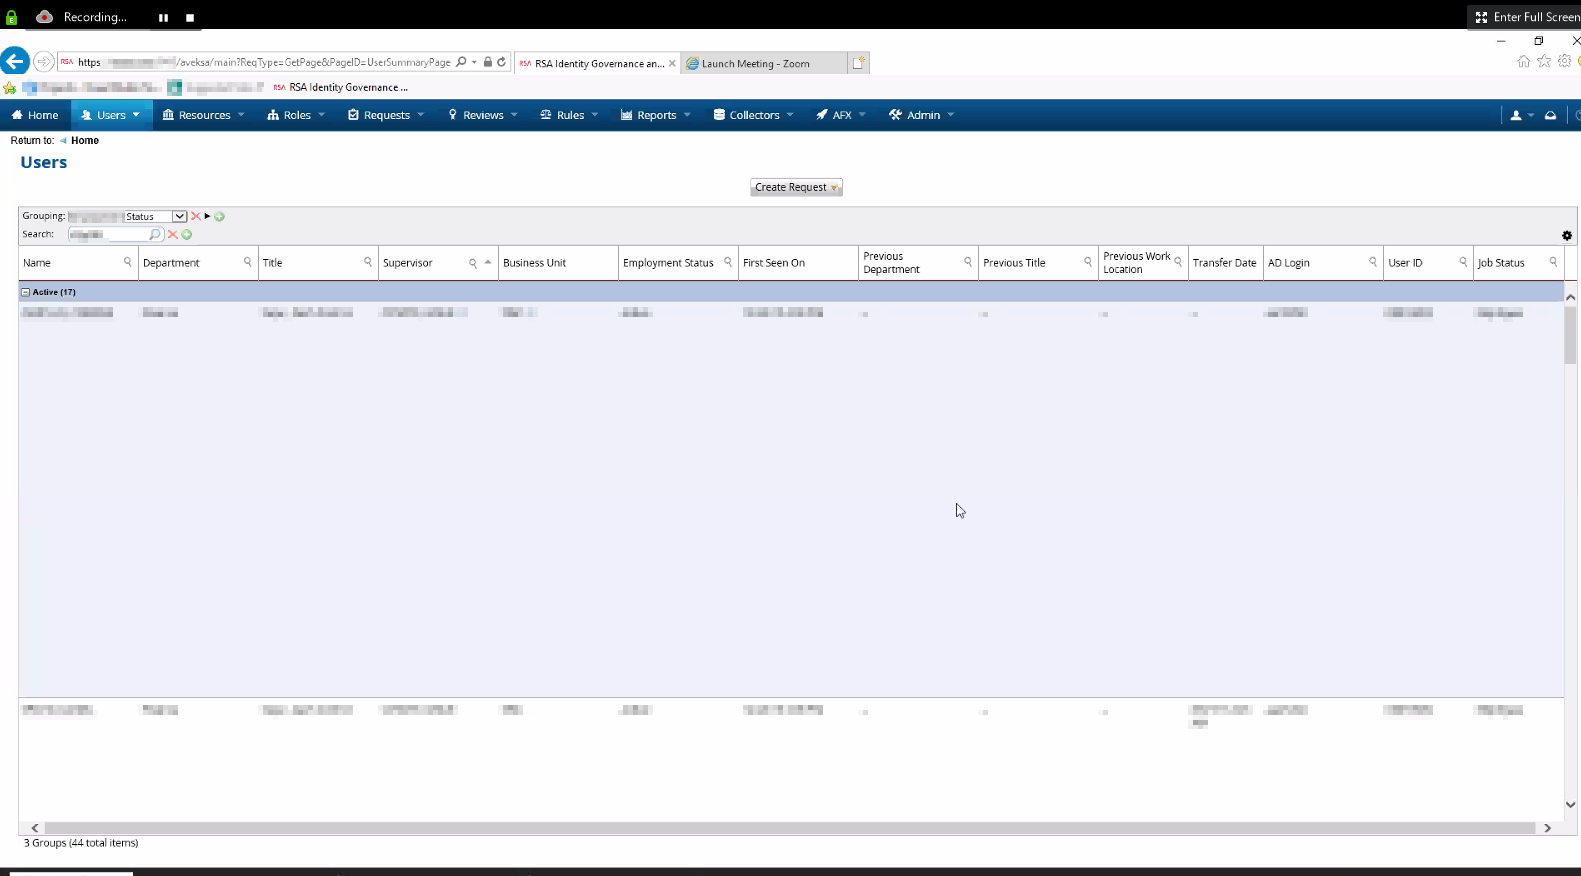This screenshot has width=1581, height=876.
Task: Clear the search using its red X
Action: (x=173, y=235)
